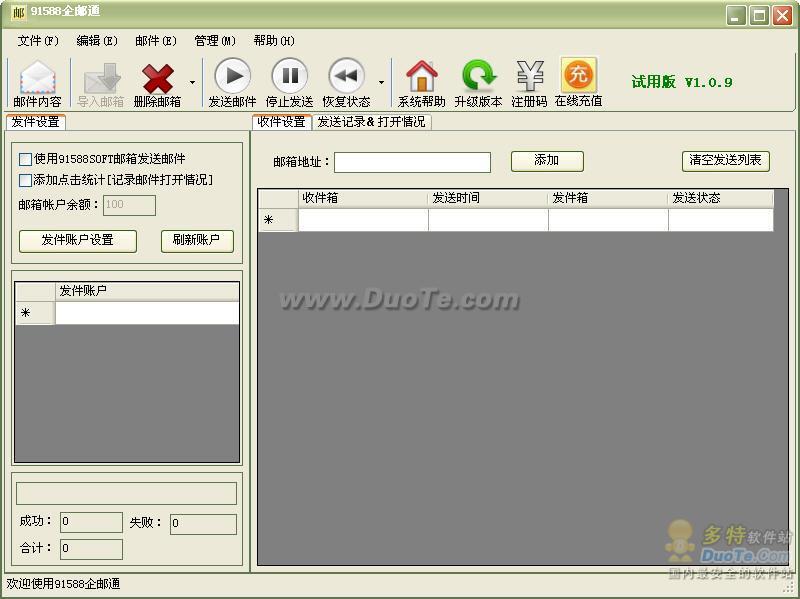This screenshot has width=800, height=599.
Task: Click the 邮箱地址 input field
Action: point(412,162)
